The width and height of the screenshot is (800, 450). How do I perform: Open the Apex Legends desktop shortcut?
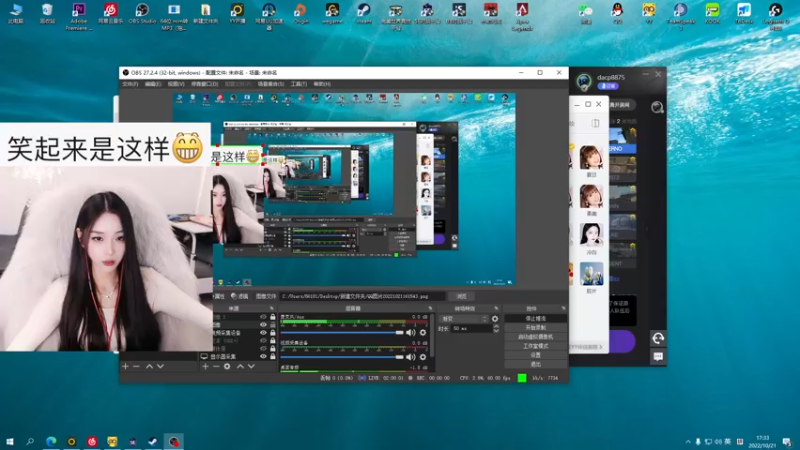pyautogui.click(x=522, y=16)
